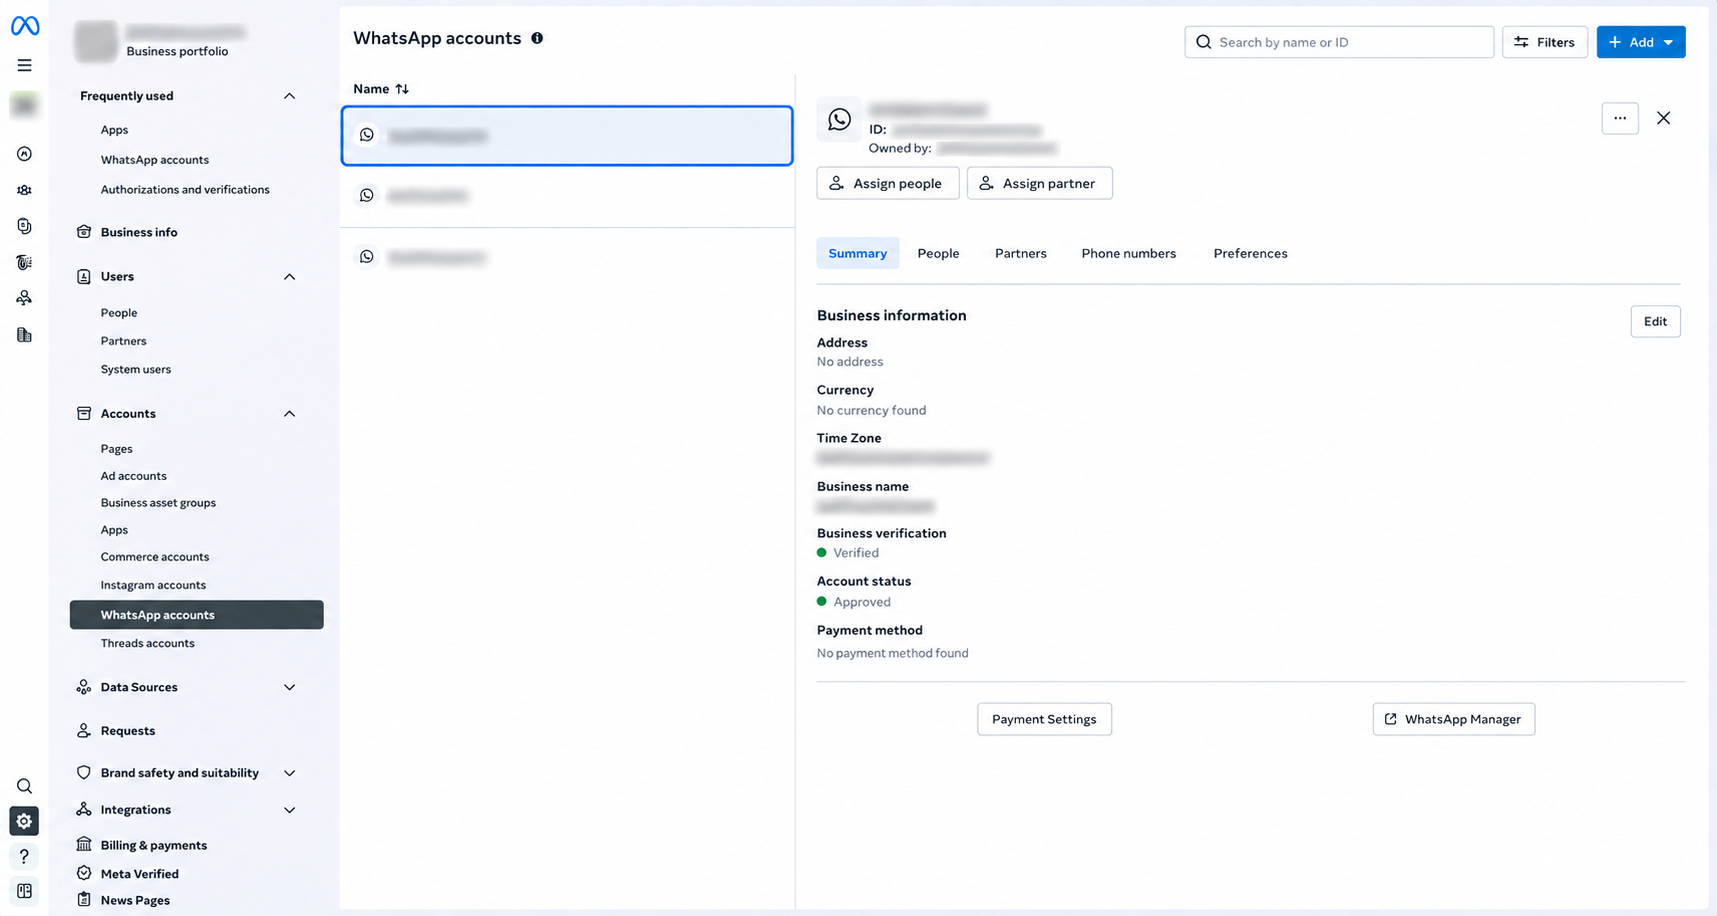Open the Phone numbers tab

(x=1129, y=253)
